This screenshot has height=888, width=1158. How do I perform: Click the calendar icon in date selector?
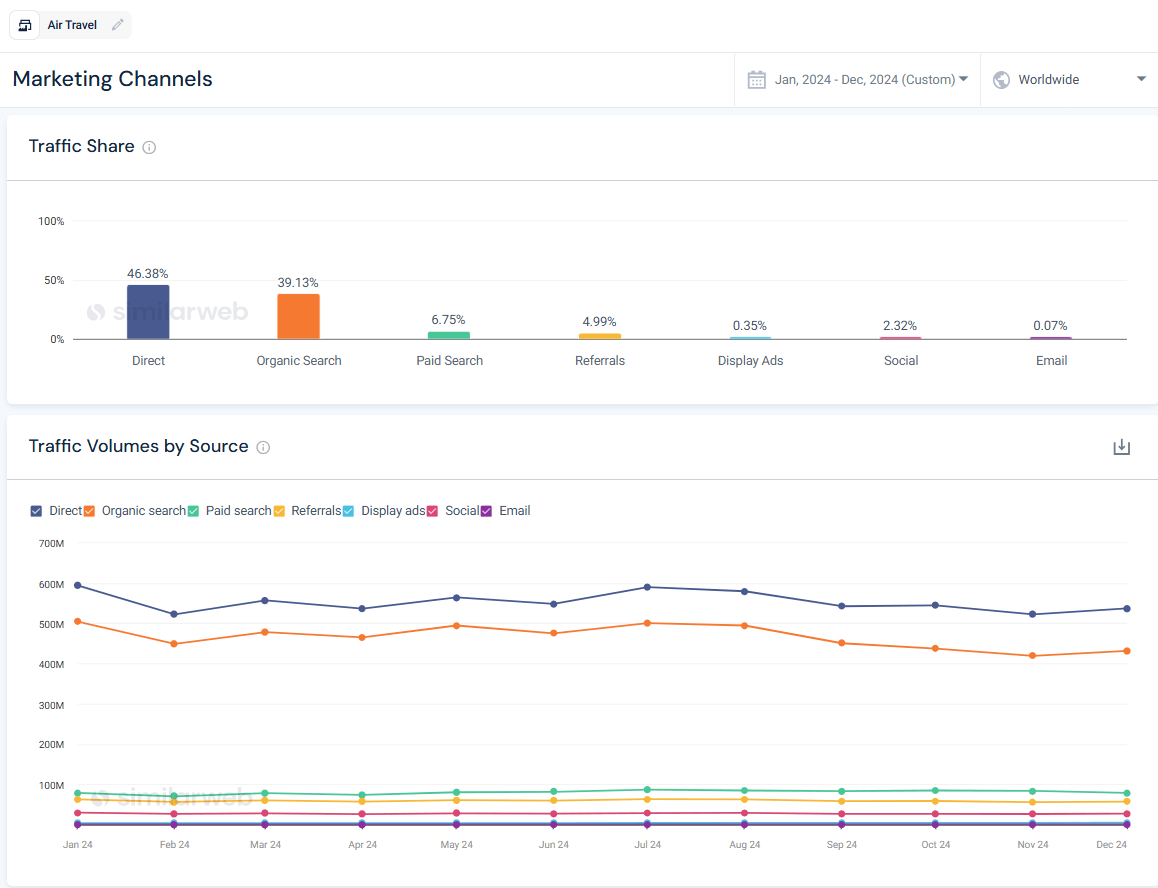point(757,79)
